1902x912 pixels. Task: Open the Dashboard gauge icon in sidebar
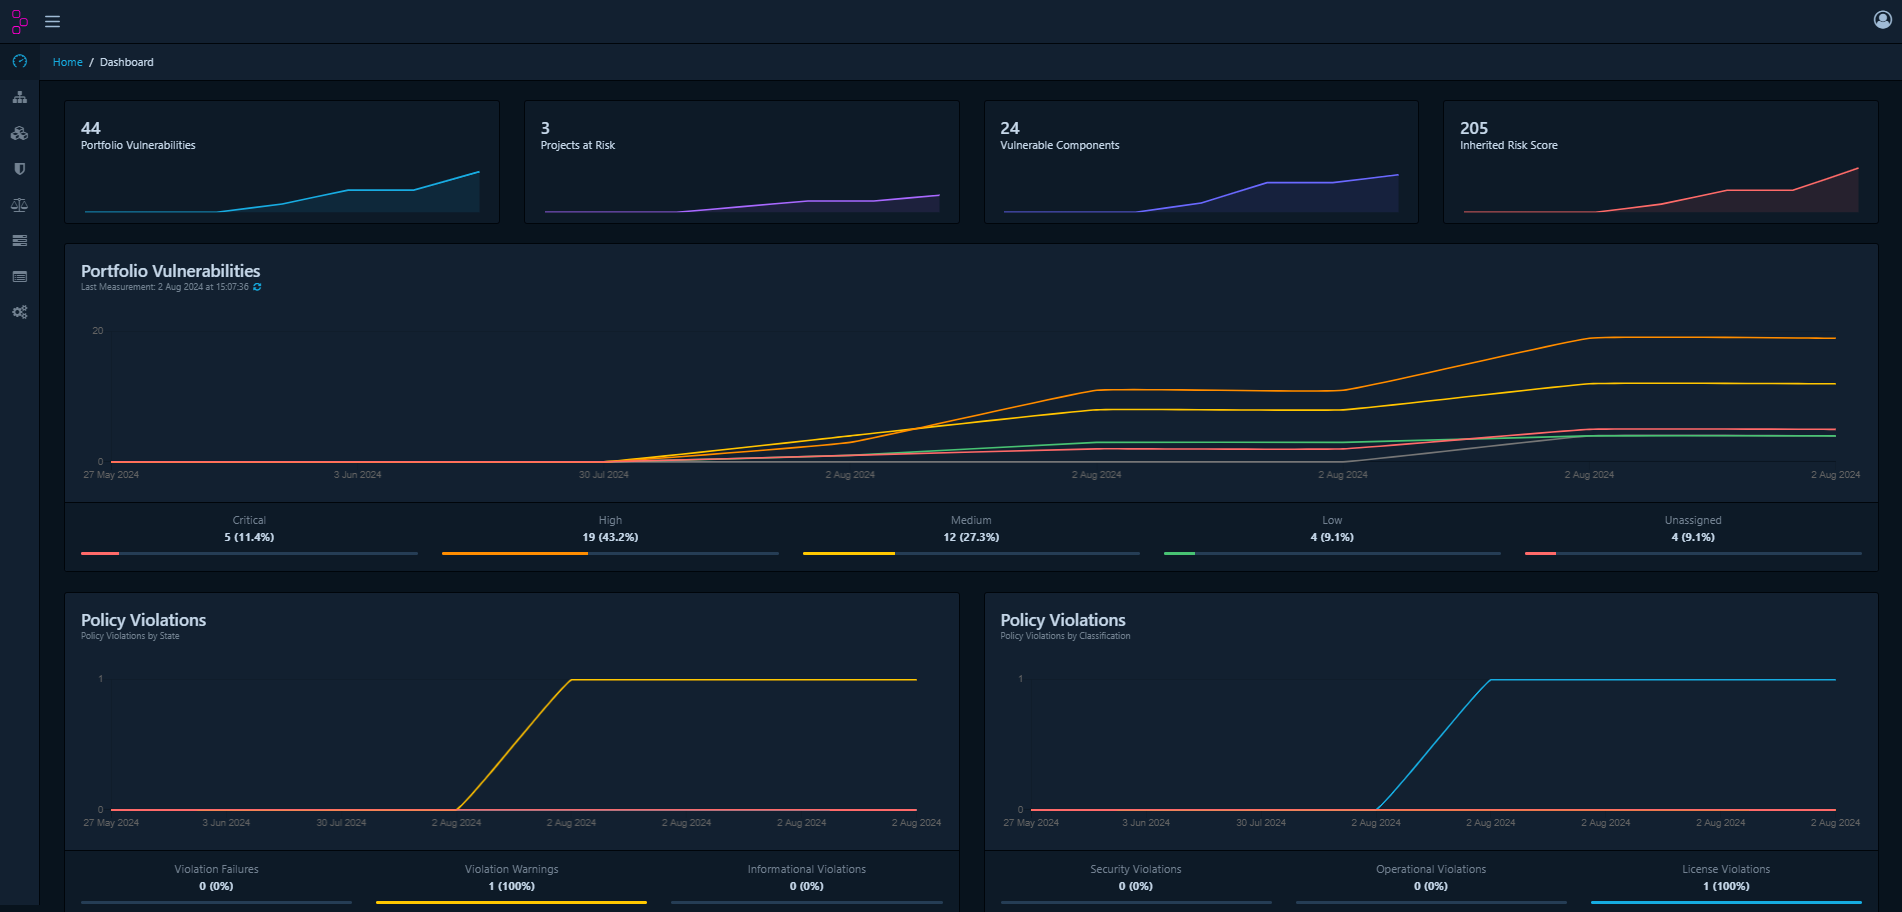[19, 62]
